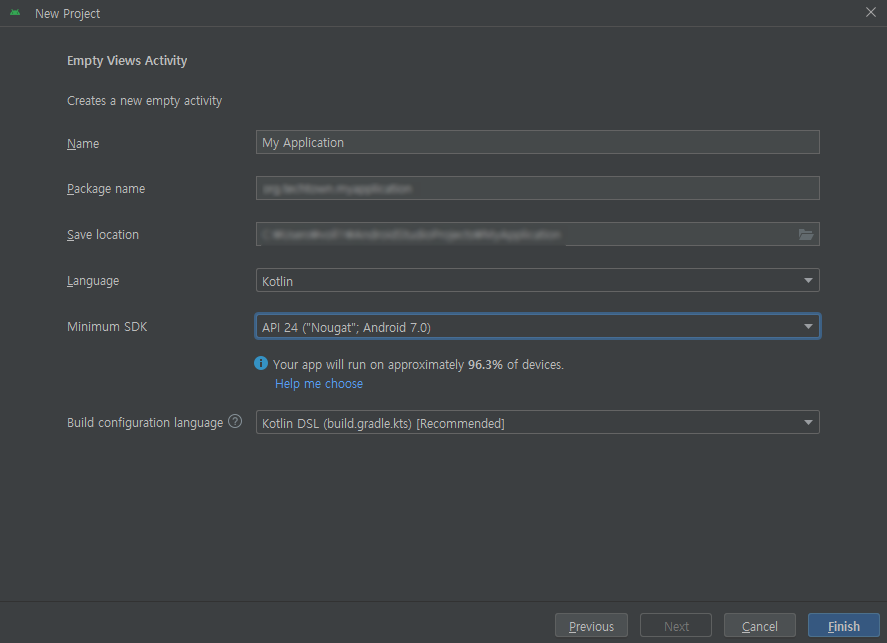Screen dimensions: 887x643
Task: Click the New Project title bar text
Action: [67, 14]
